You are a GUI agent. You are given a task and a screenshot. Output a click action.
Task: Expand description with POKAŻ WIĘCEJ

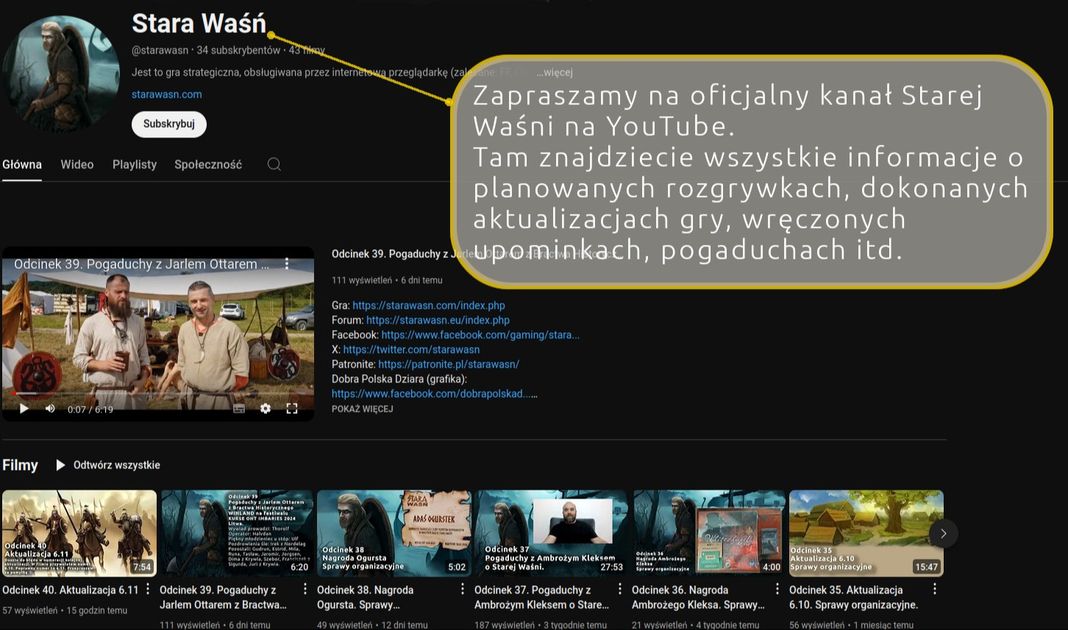point(362,409)
